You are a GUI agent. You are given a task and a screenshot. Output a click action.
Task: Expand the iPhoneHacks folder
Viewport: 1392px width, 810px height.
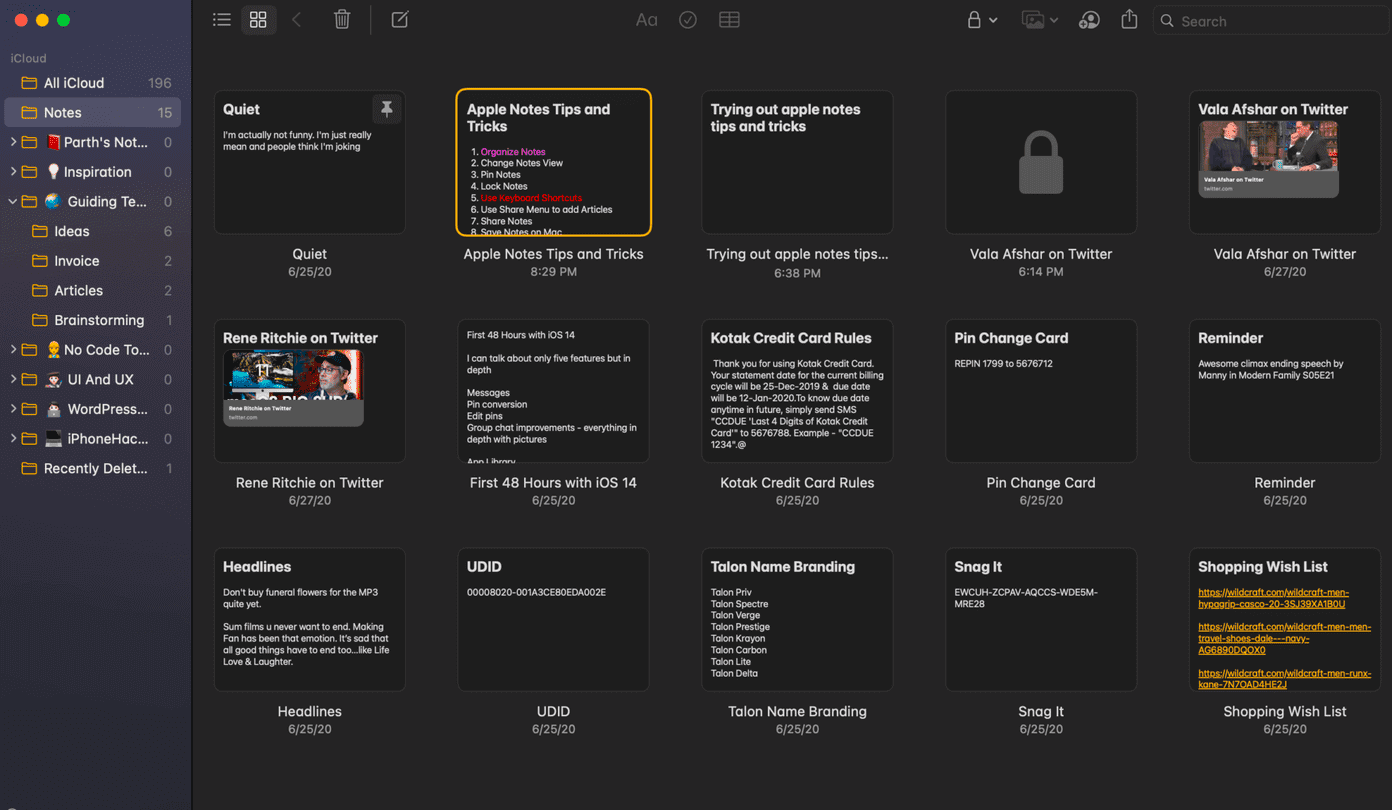13,439
